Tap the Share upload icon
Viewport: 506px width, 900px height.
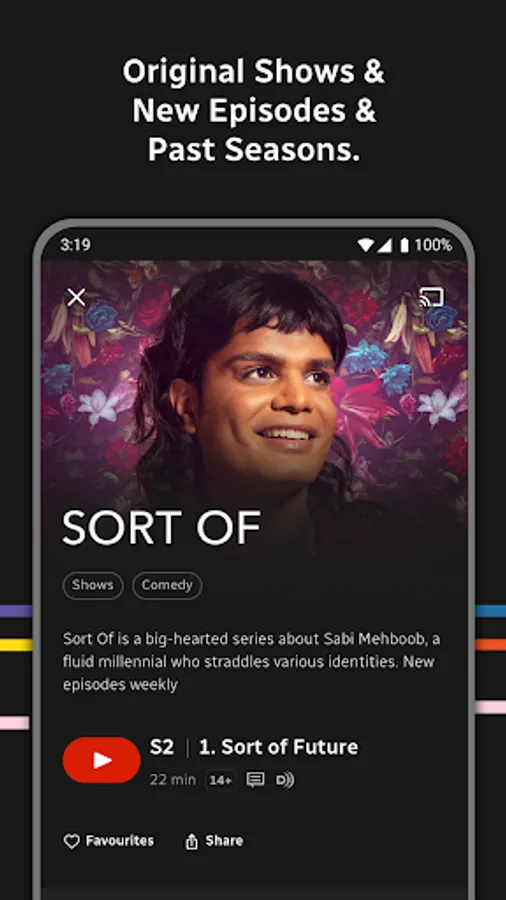pos(192,841)
